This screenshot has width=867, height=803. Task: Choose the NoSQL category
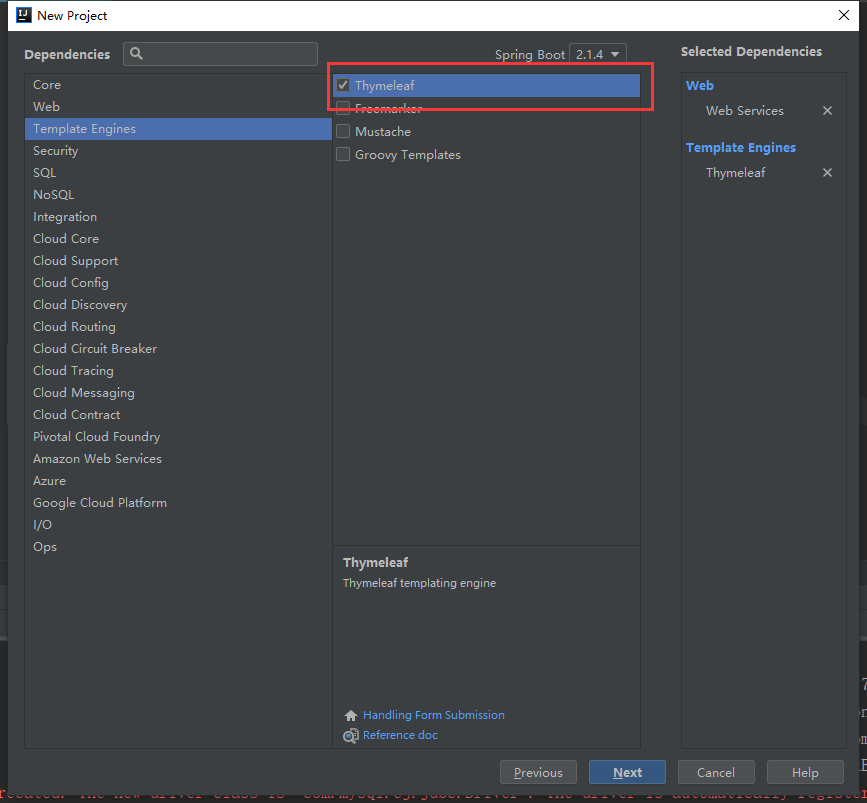178,195
